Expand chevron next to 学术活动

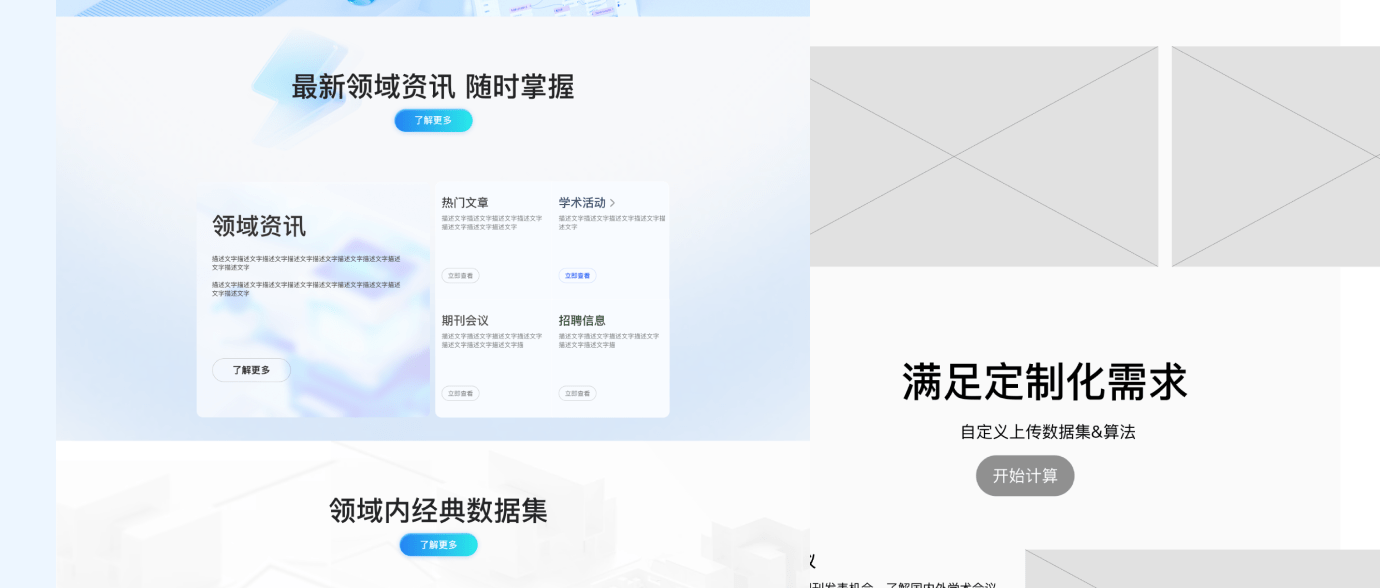pyautogui.click(x=613, y=203)
